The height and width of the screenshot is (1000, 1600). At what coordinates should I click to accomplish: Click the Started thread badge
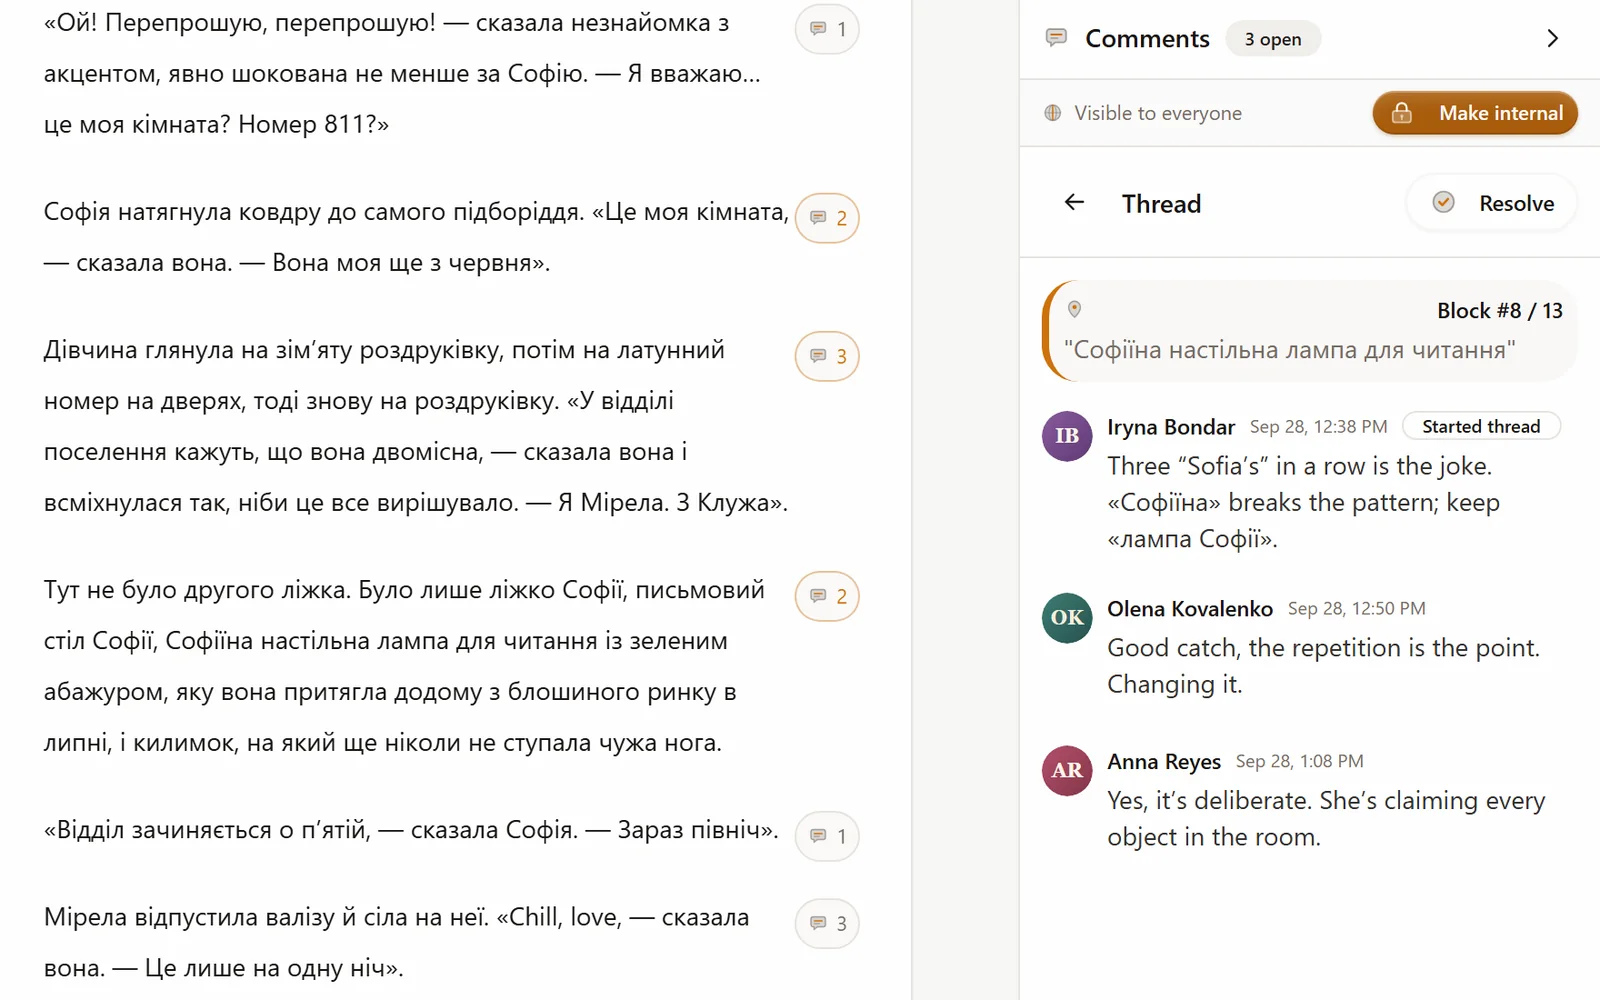[x=1481, y=427]
